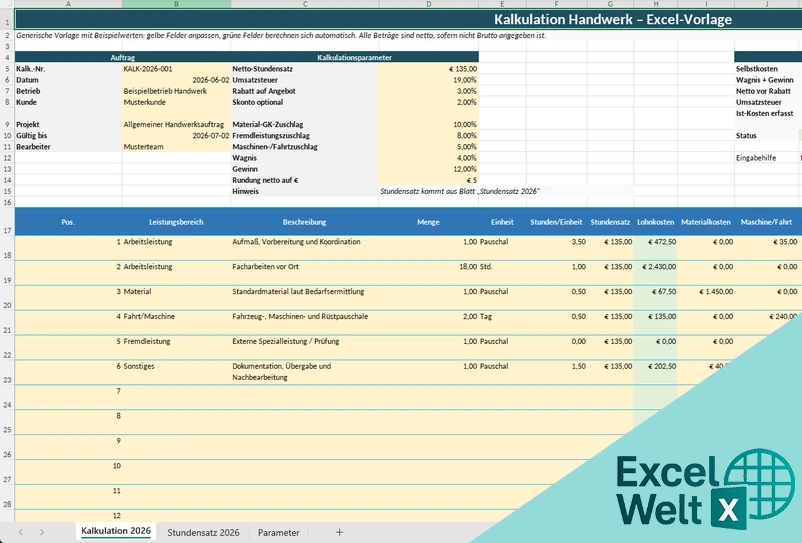Select column H header
This screenshot has height=543, width=802.
656,4
